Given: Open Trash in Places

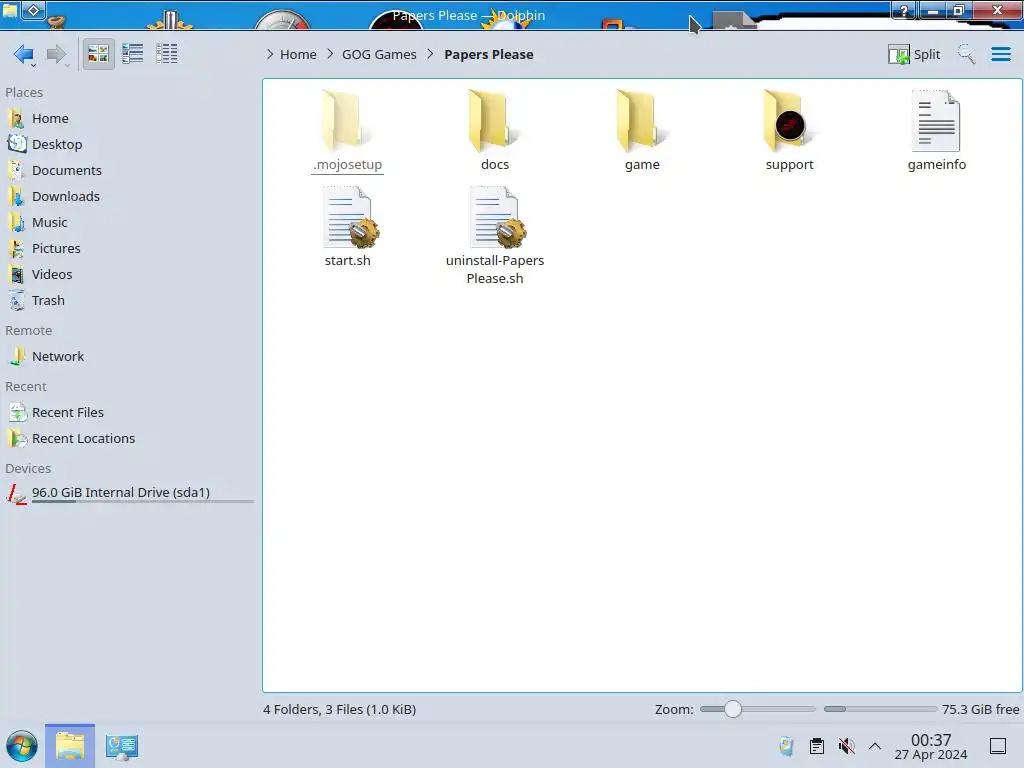Looking at the screenshot, I should pyautogui.click(x=48, y=301).
